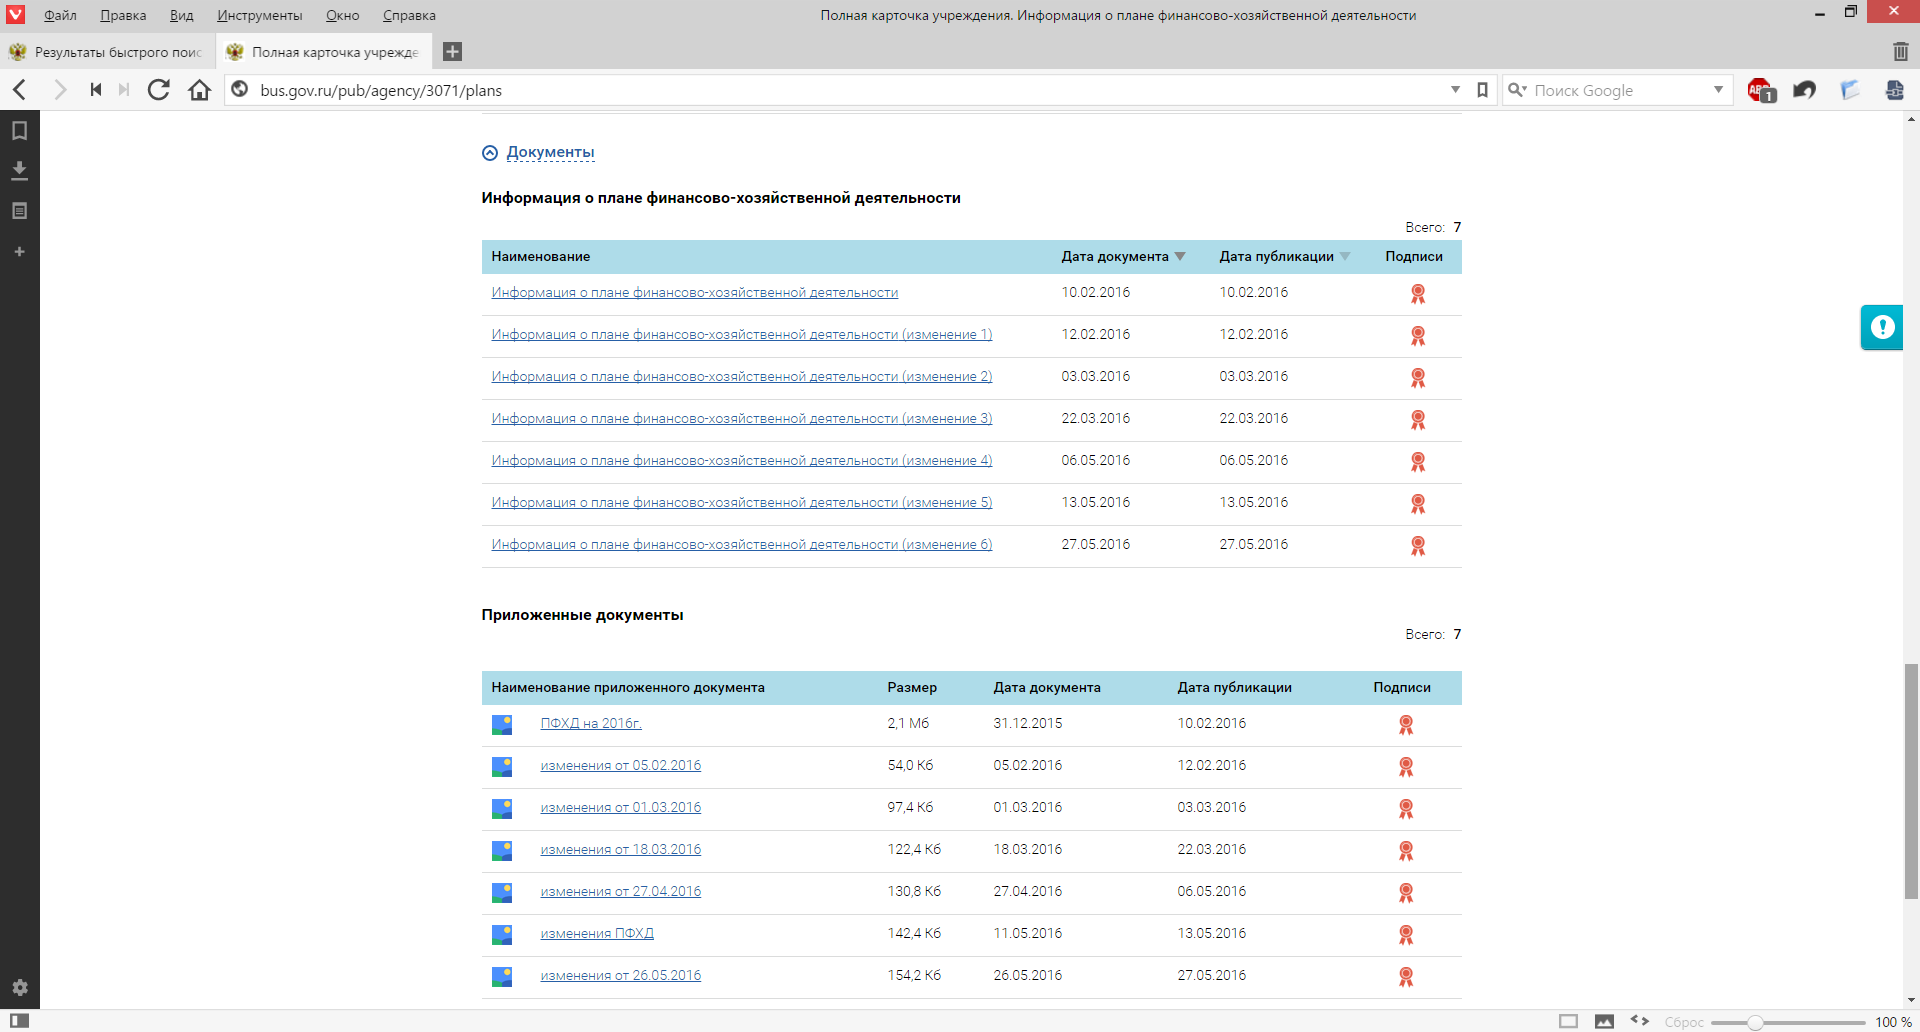View signature for изменения от 26.05.2016

(1405, 977)
